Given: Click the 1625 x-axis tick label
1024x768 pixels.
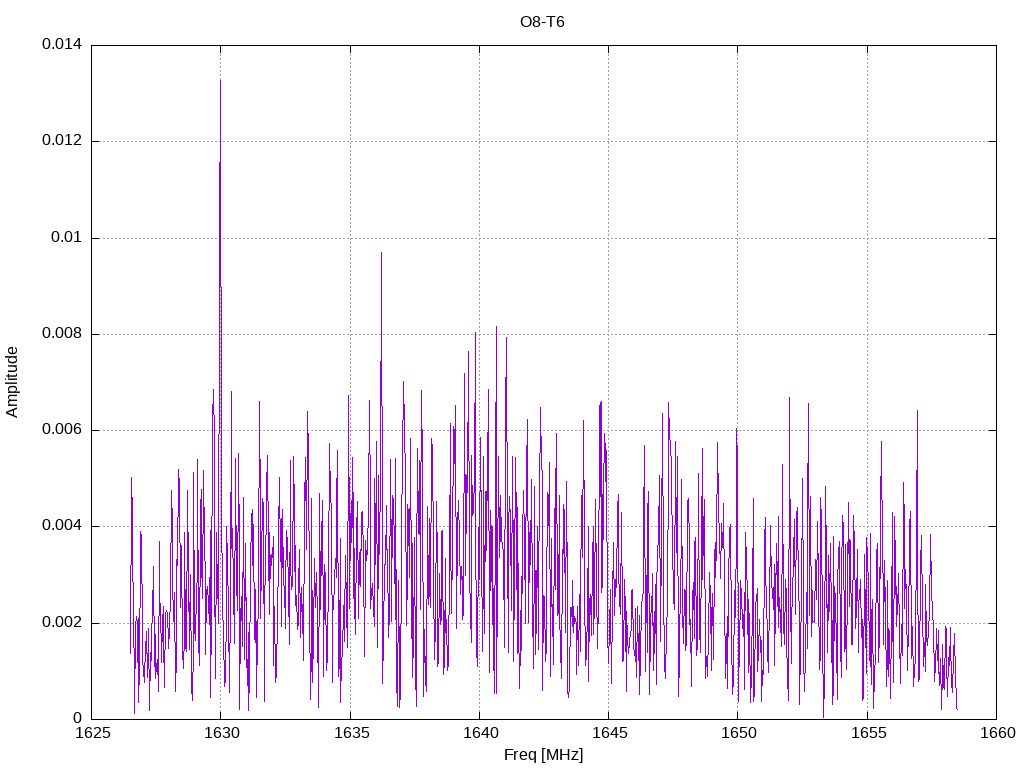Looking at the screenshot, I should coord(92,734).
